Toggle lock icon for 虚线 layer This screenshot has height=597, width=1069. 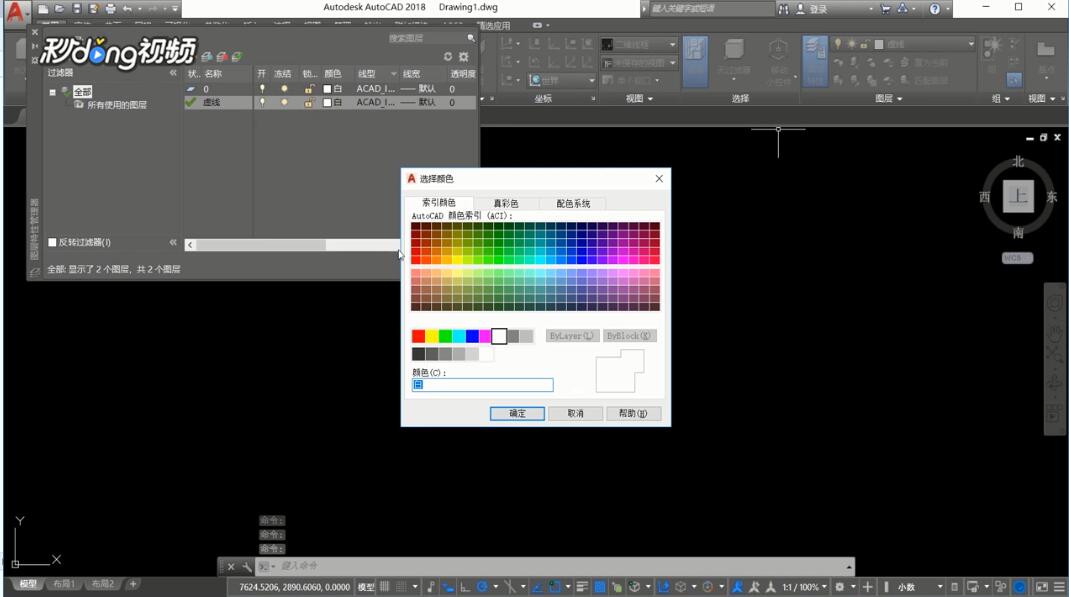[309, 102]
